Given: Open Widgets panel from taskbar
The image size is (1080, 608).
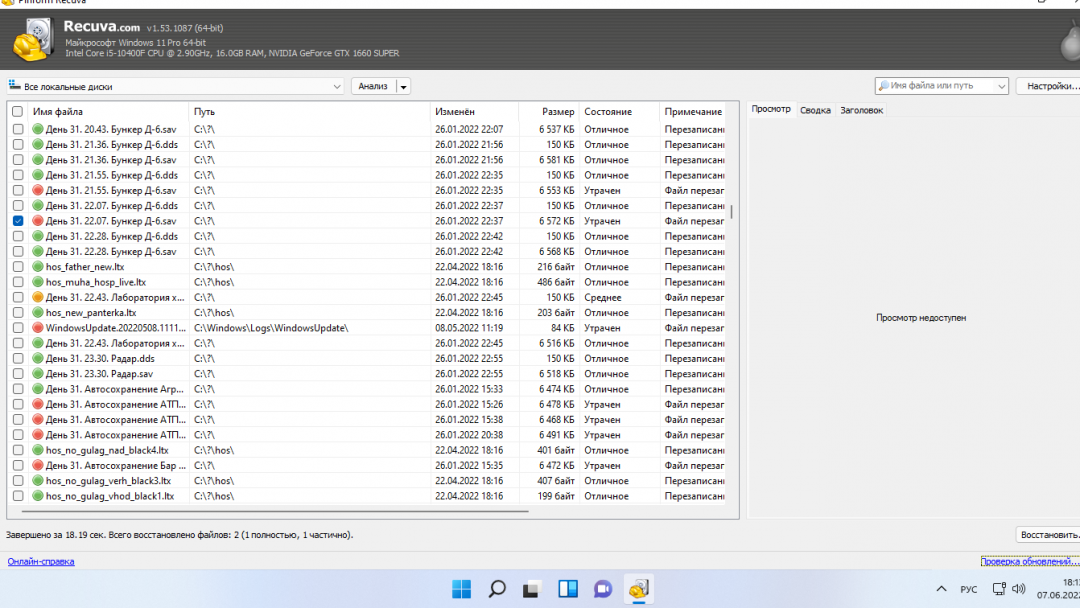Looking at the screenshot, I should pyautogui.click(x=568, y=589).
